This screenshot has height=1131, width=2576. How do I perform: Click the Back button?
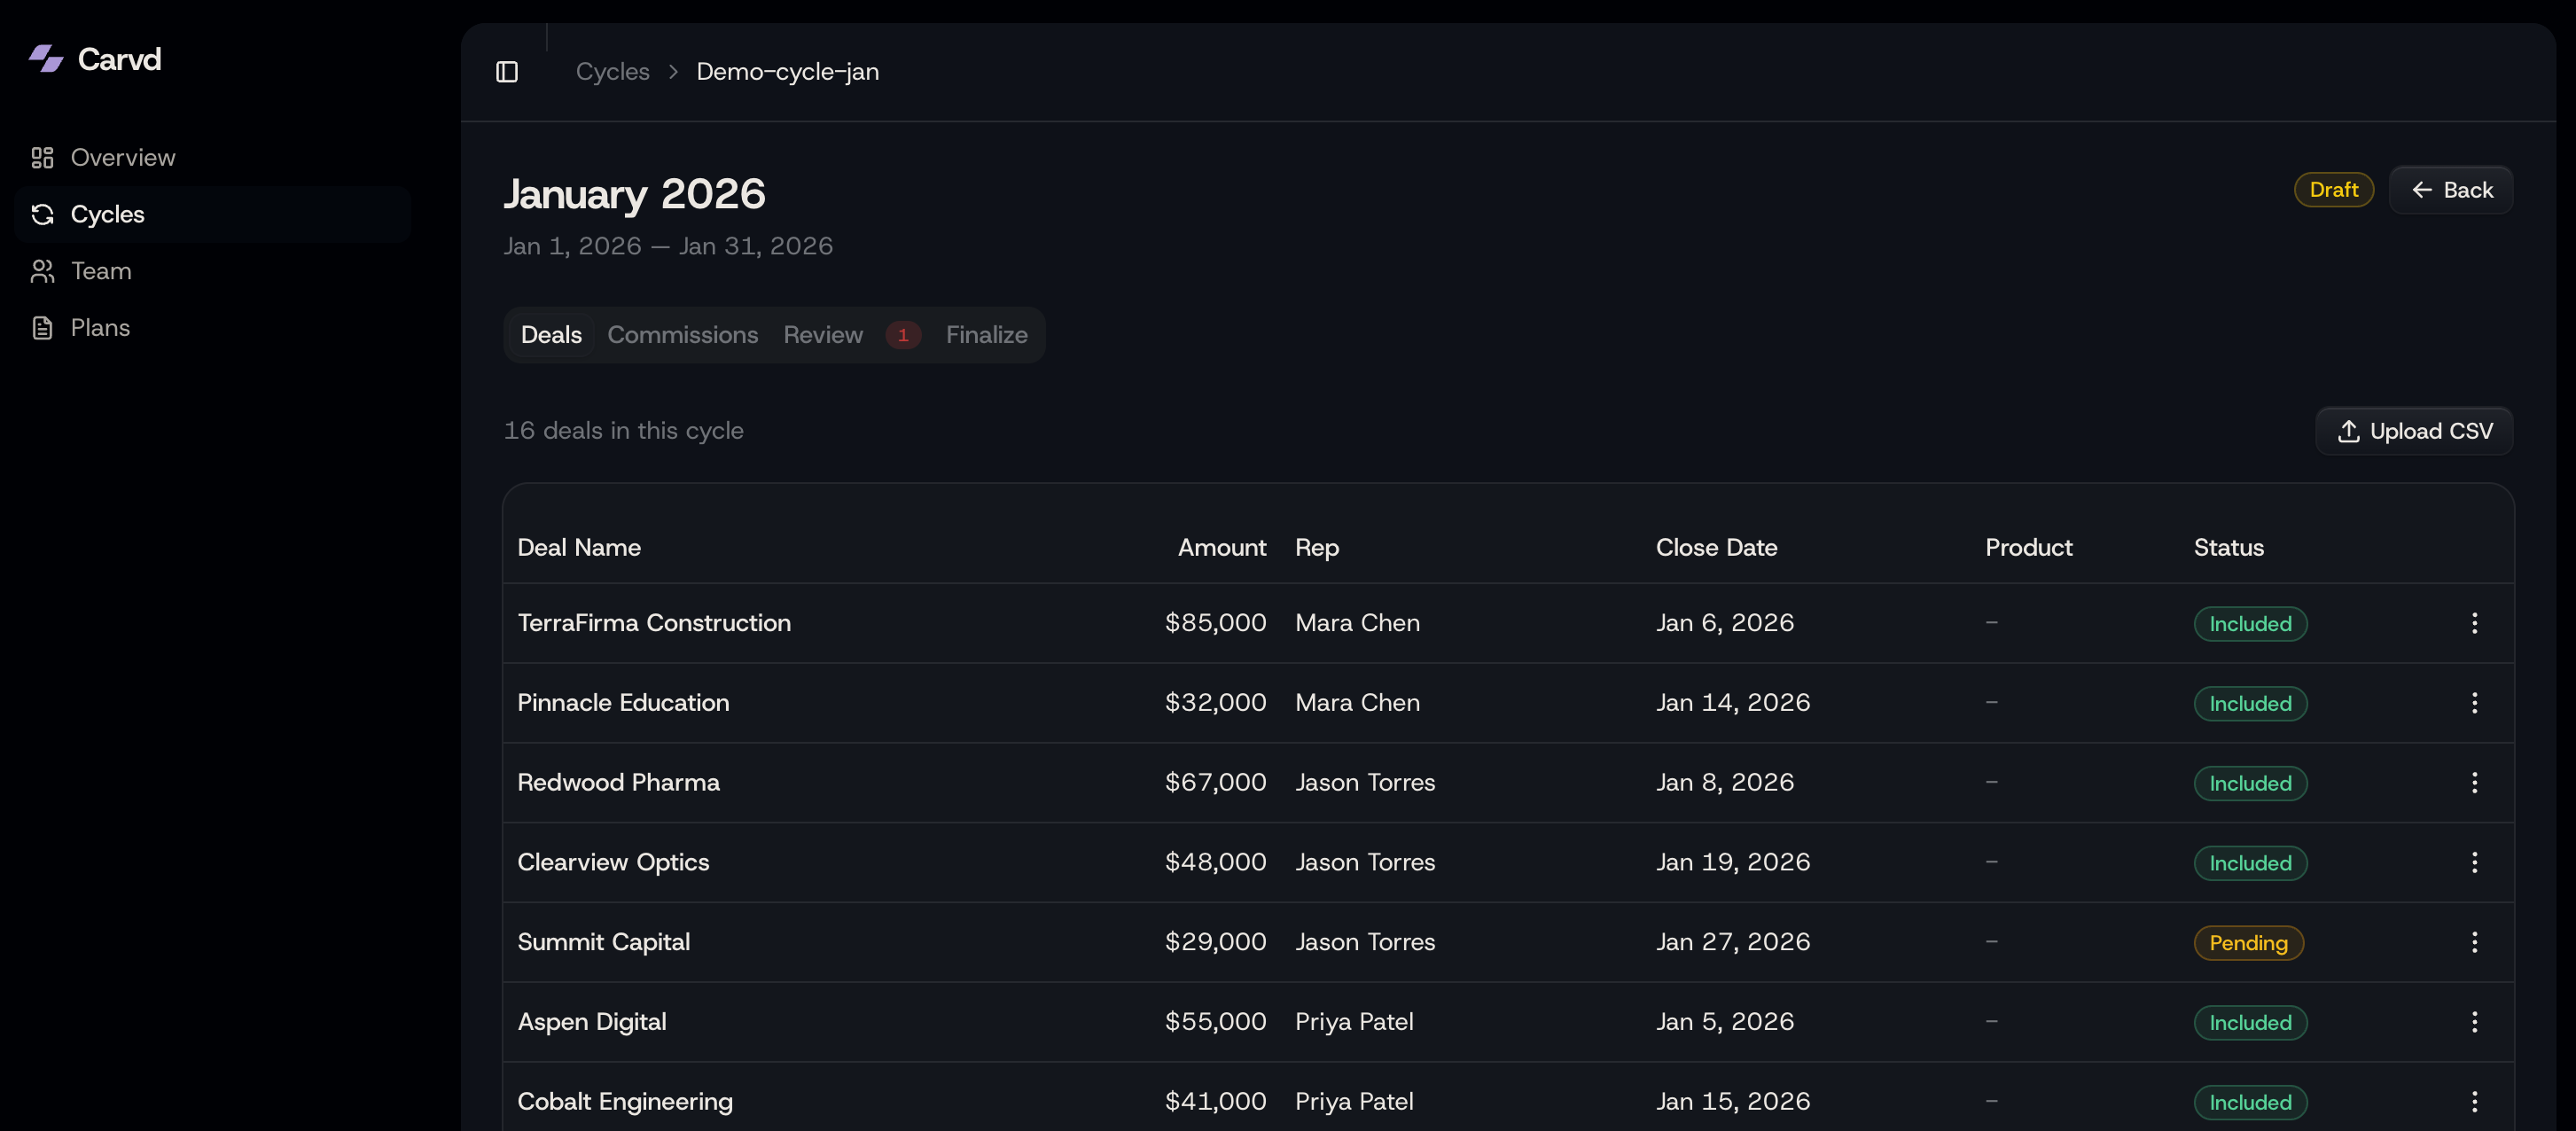(2451, 190)
